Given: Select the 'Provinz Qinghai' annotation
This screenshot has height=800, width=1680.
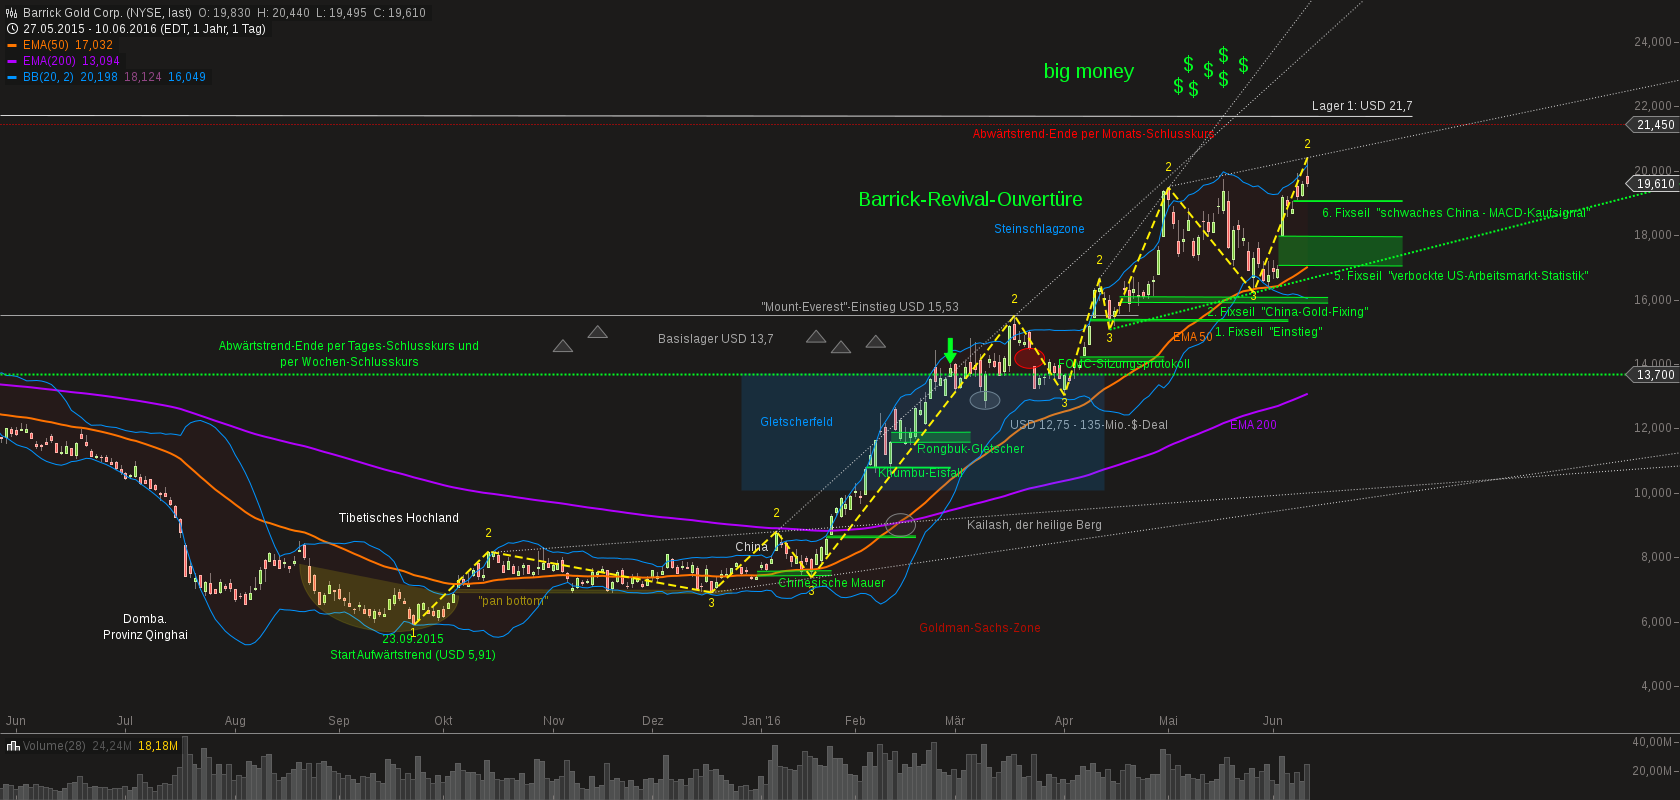Looking at the screenshot, I should (x=145, y=635).
